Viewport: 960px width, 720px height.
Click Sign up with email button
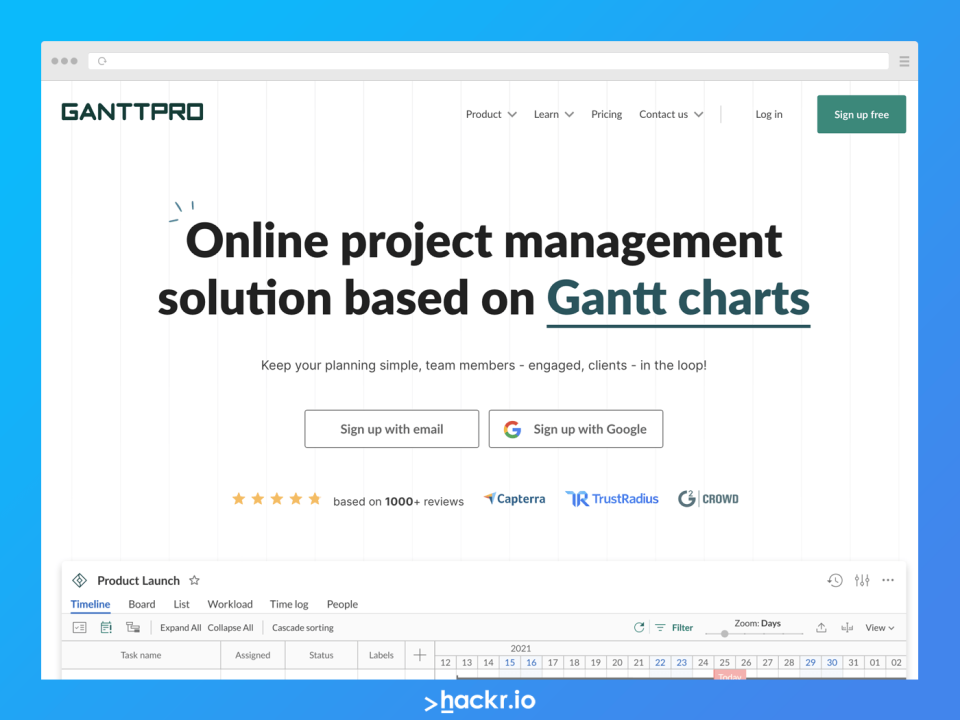point(392,429)
